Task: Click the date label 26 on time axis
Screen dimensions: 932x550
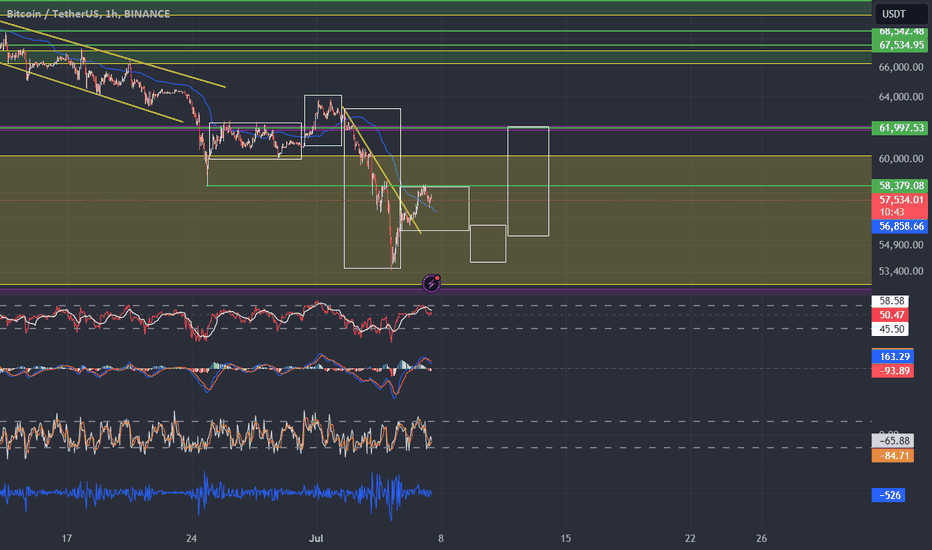Action: coord(761,539)
